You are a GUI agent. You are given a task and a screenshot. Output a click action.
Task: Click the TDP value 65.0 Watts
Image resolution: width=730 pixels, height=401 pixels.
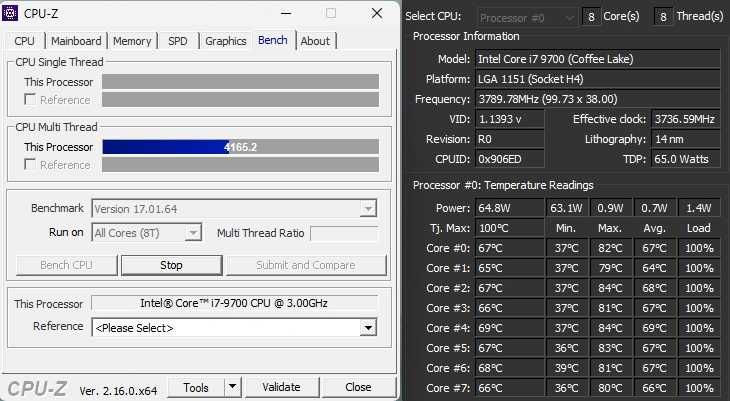(x=686, y=159)
